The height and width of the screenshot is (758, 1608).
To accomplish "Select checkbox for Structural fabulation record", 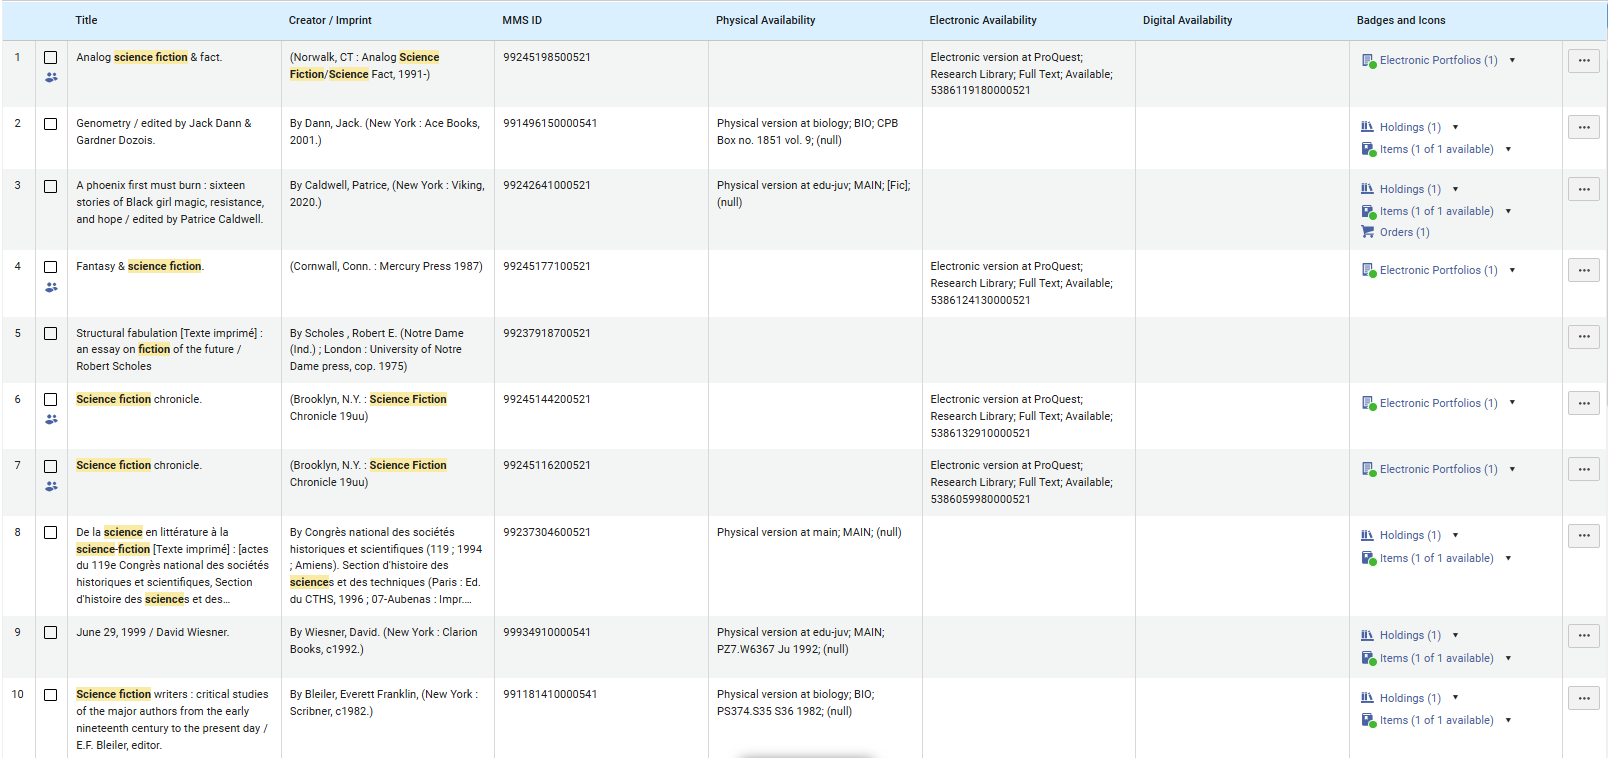I will tap(51, 334).
